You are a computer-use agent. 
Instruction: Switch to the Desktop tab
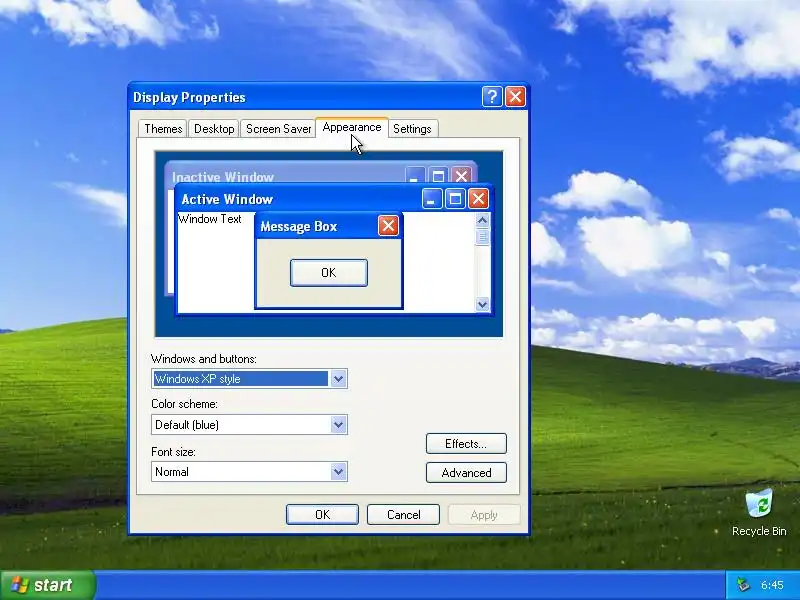coord(214,129)
